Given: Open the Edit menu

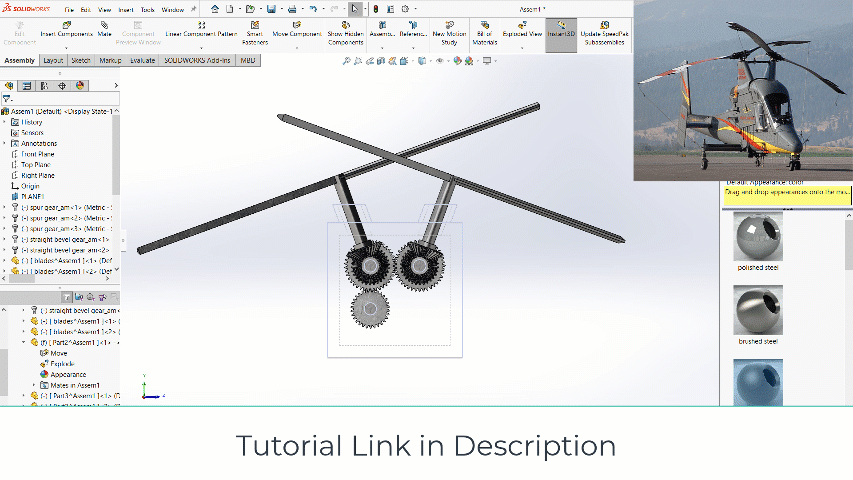Looking at the screenshot, I should [86, 9].
